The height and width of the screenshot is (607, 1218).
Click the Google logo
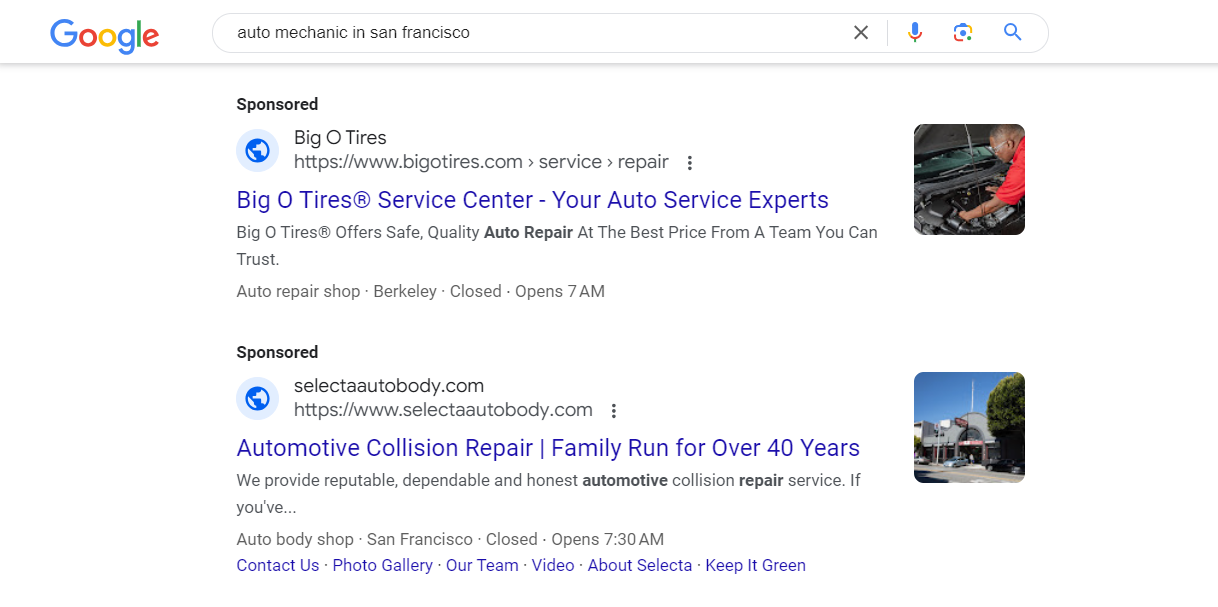104,35
